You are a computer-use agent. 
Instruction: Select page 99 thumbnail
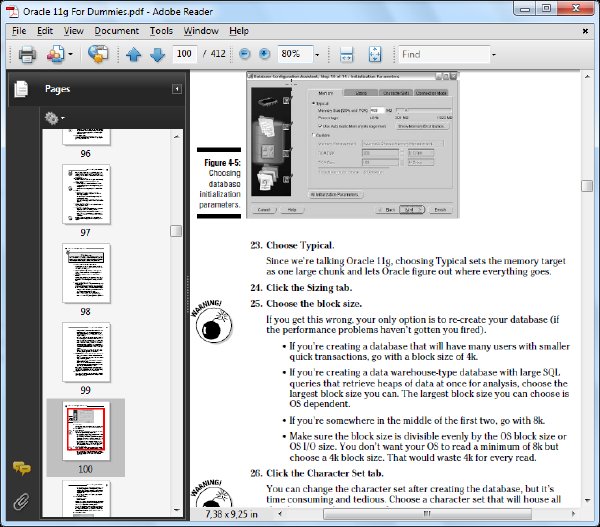[86, 352]
